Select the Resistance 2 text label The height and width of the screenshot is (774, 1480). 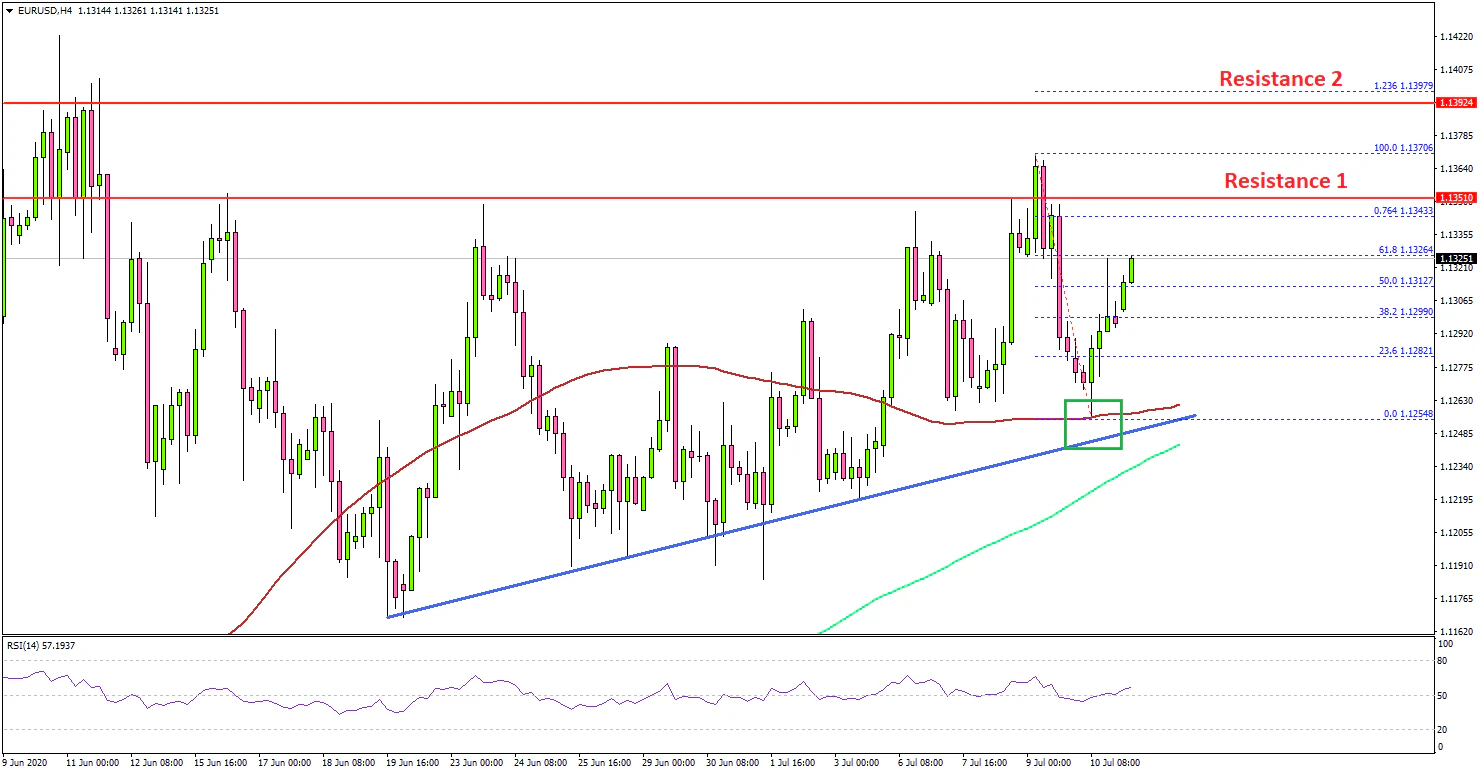click(1279, 78)
